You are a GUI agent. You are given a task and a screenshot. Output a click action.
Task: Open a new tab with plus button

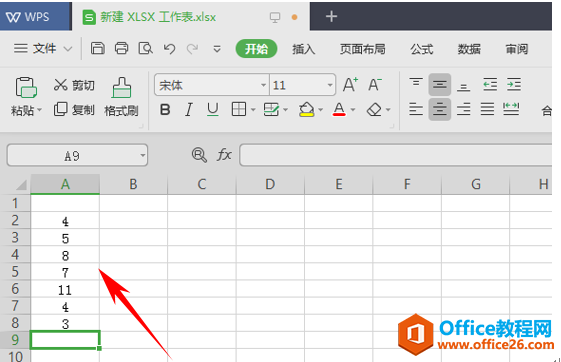point(331,16)
